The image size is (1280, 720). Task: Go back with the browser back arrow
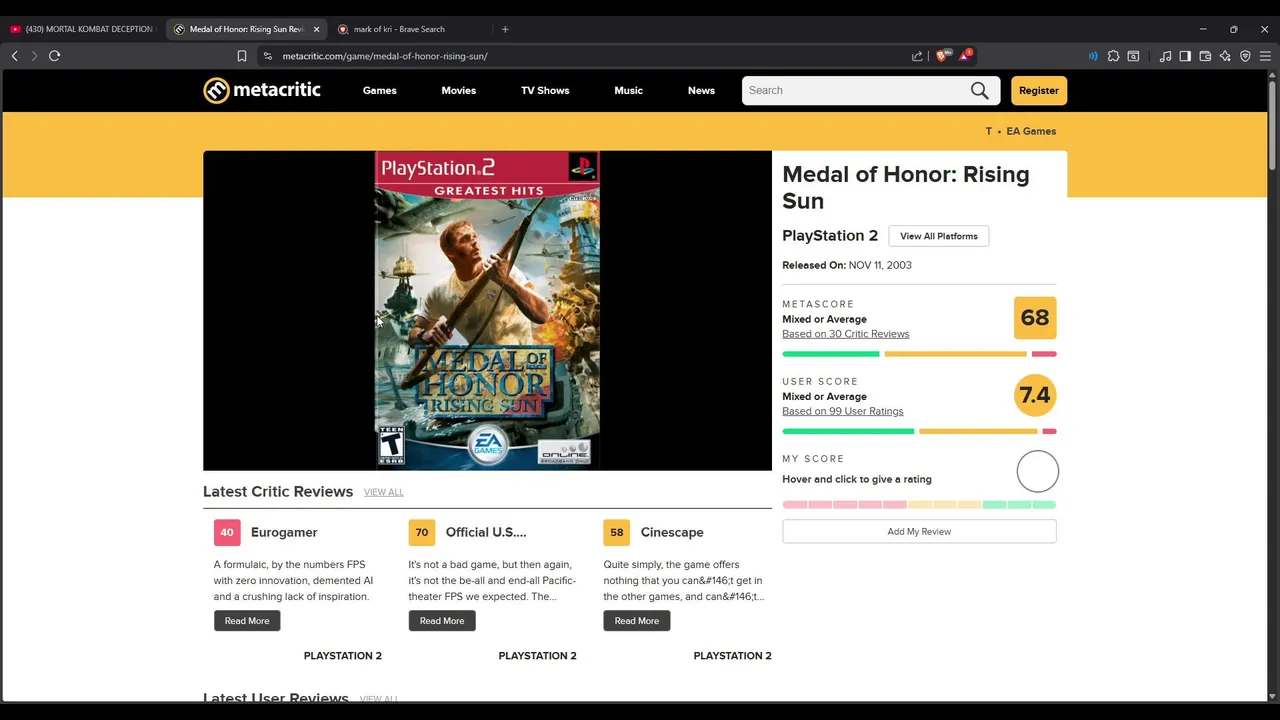[14, 56]
